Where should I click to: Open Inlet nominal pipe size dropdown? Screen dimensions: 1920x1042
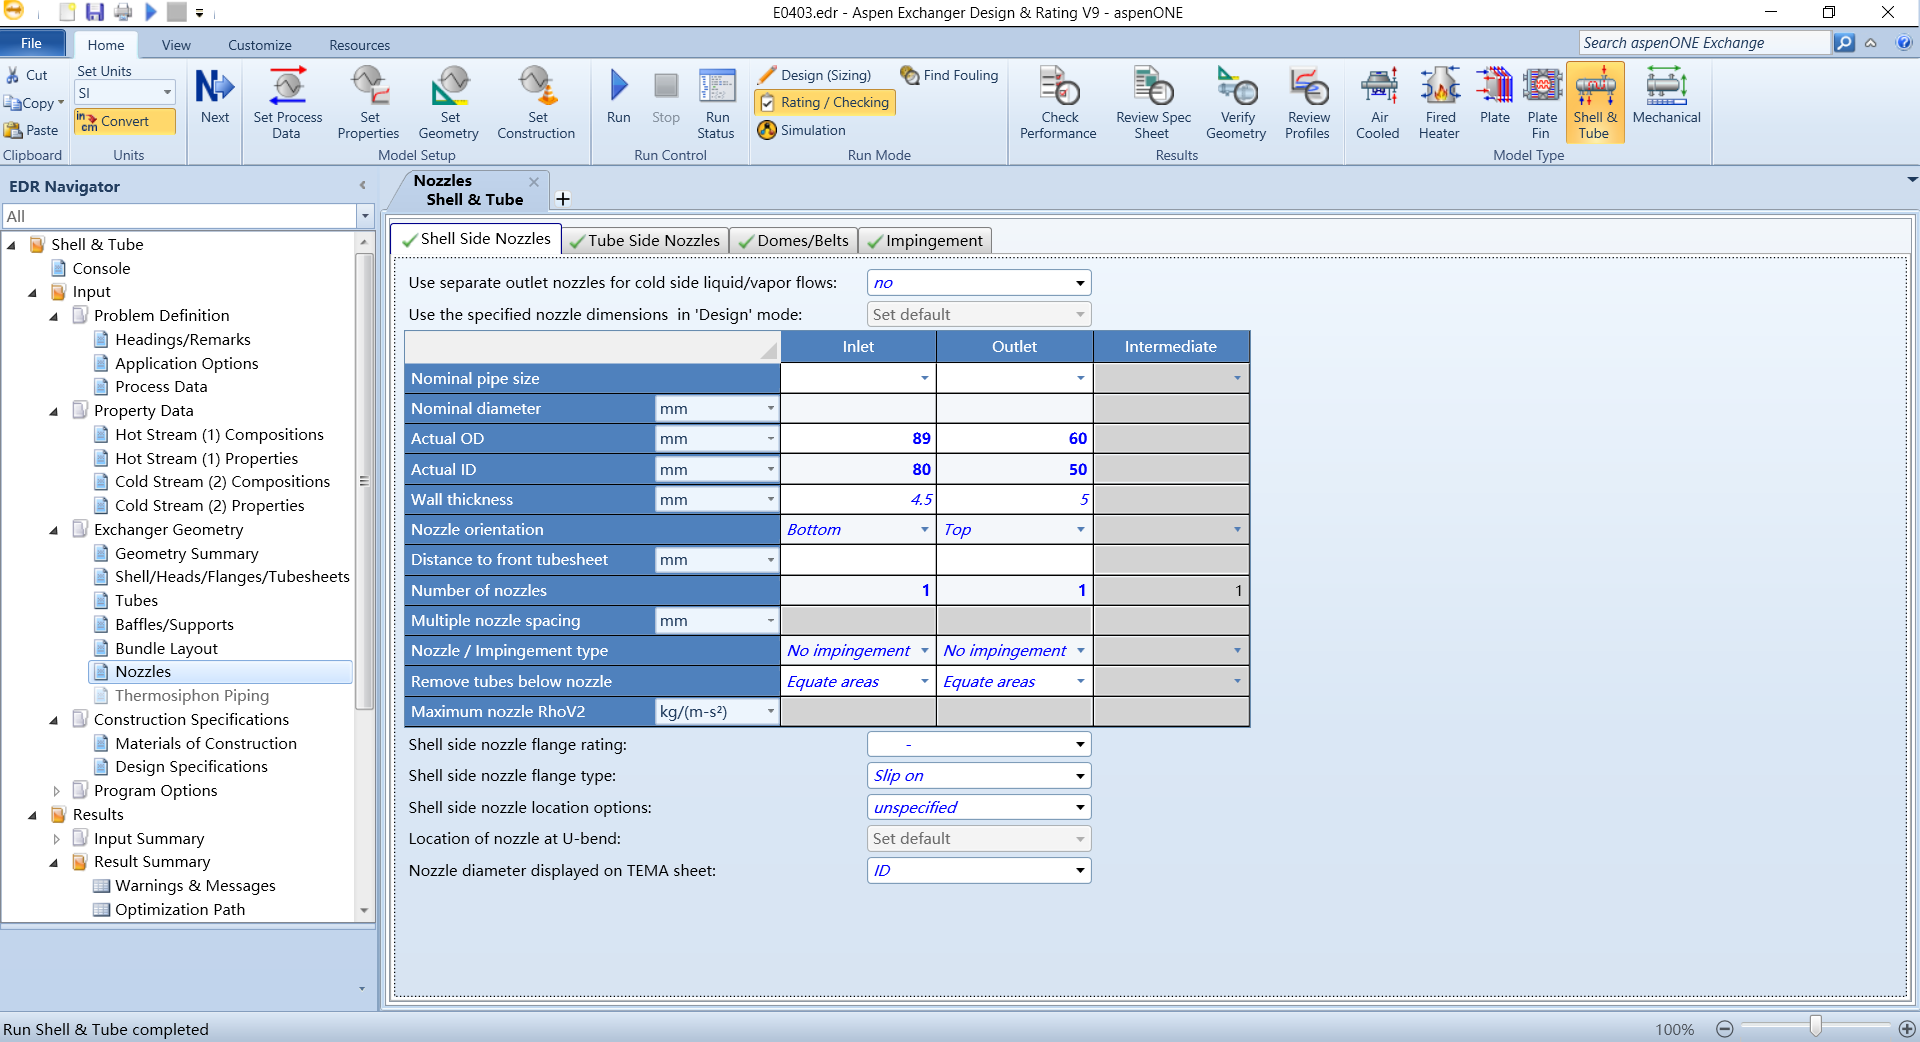click(924, 378)
